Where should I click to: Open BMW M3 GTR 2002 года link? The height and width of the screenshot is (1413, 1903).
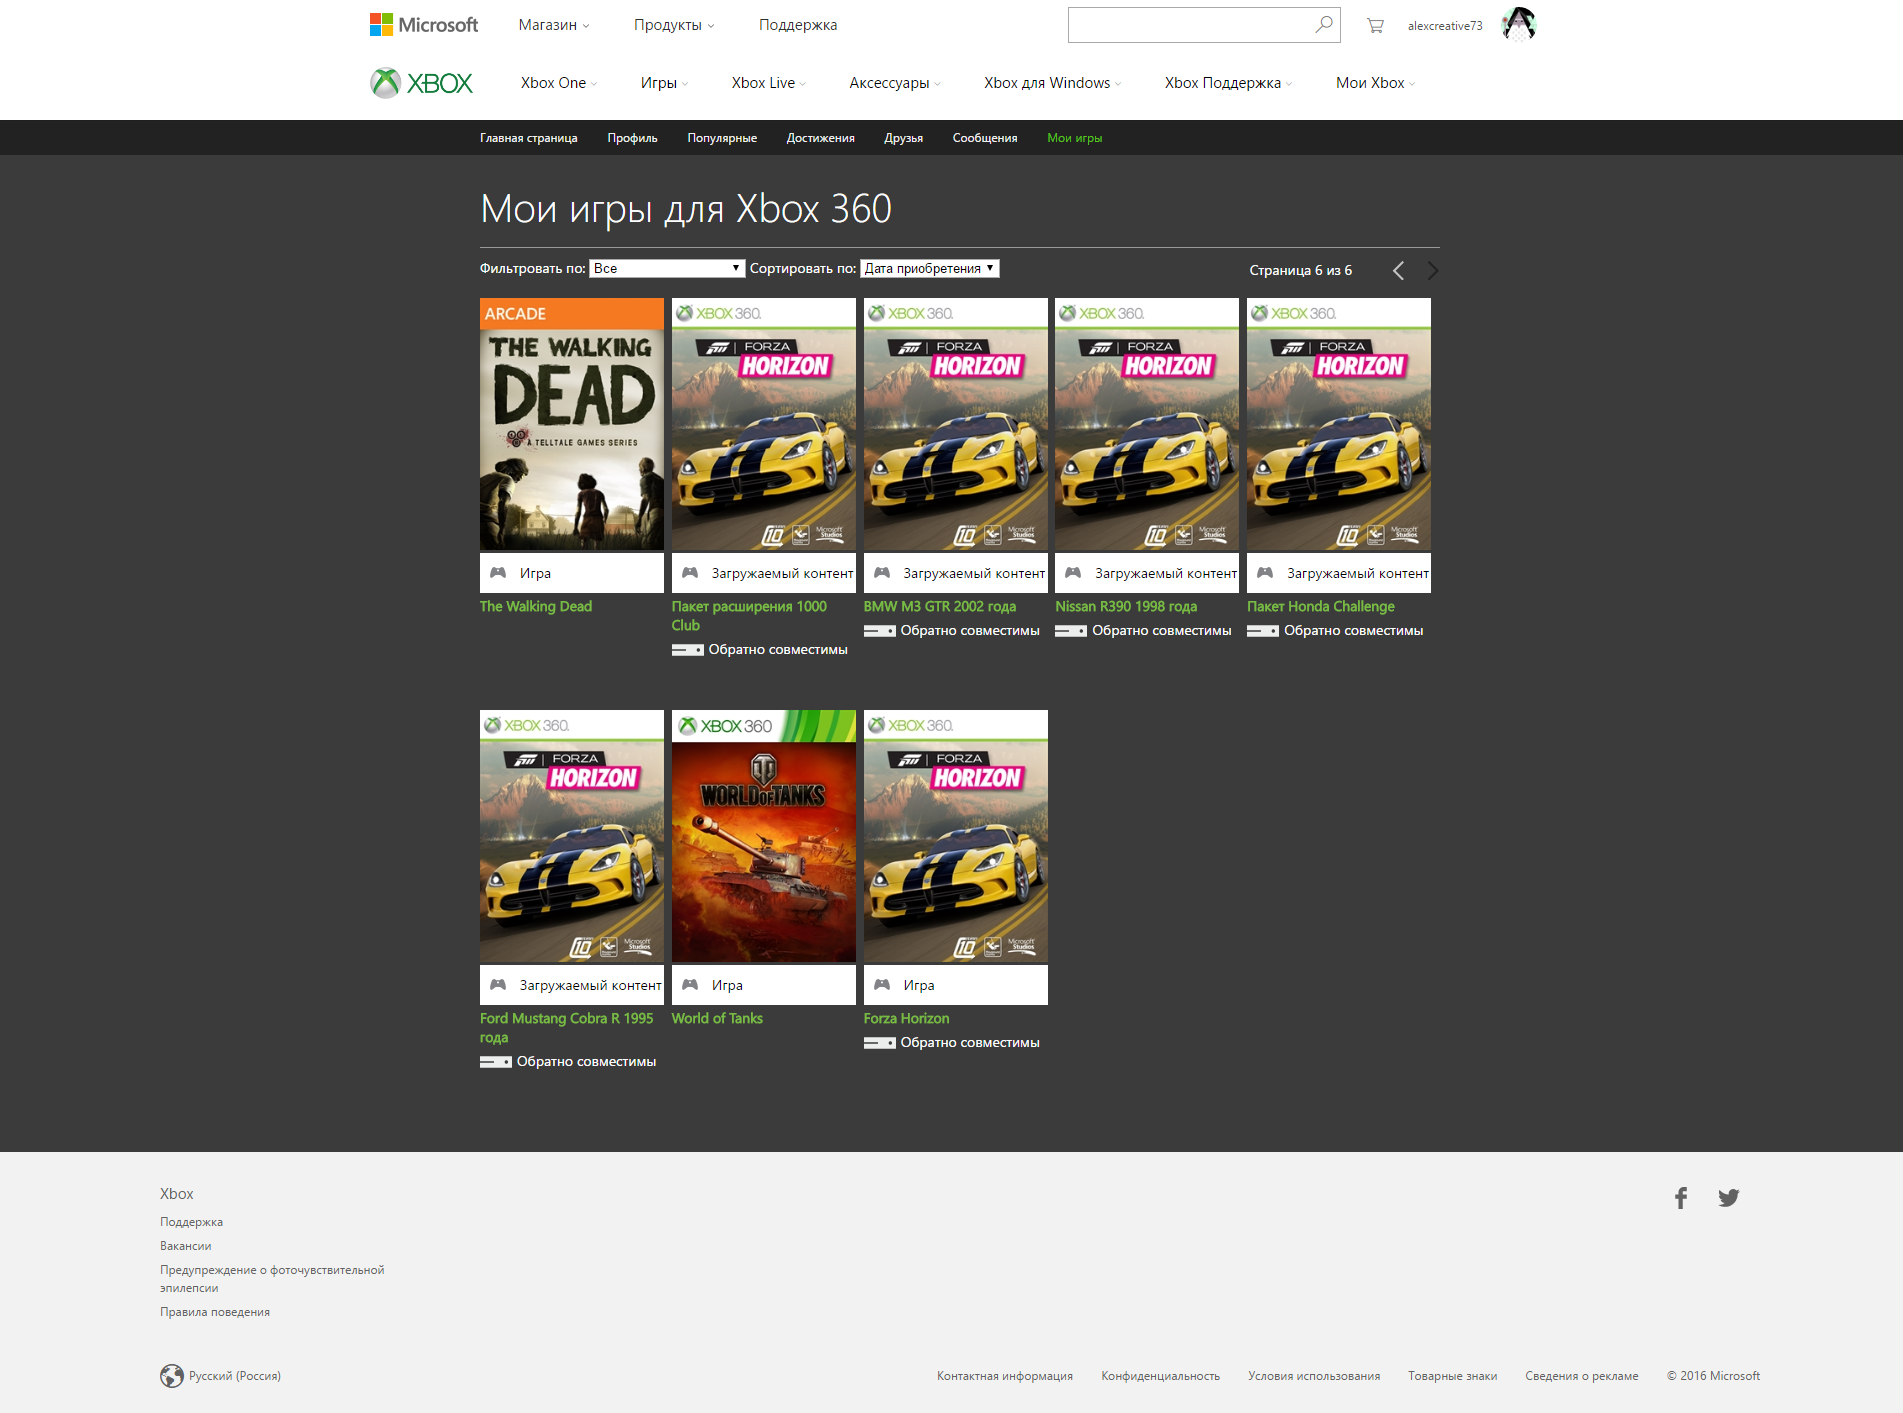940,606
